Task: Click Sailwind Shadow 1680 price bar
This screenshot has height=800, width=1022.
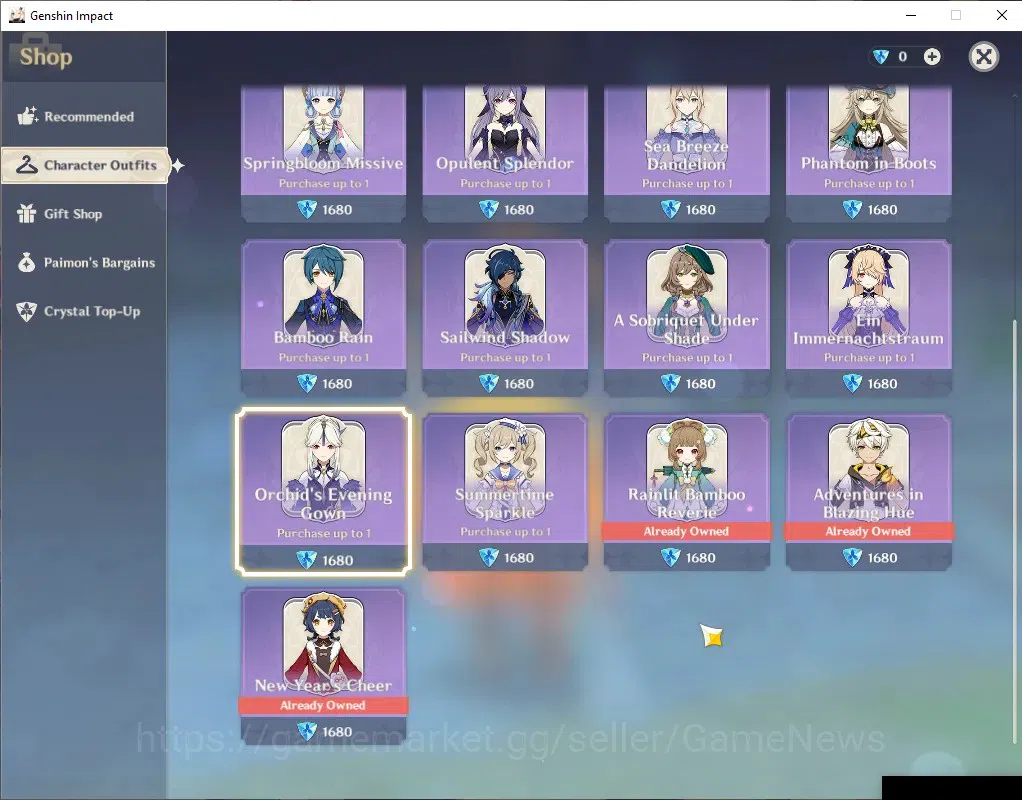Action: coord(505,383)
